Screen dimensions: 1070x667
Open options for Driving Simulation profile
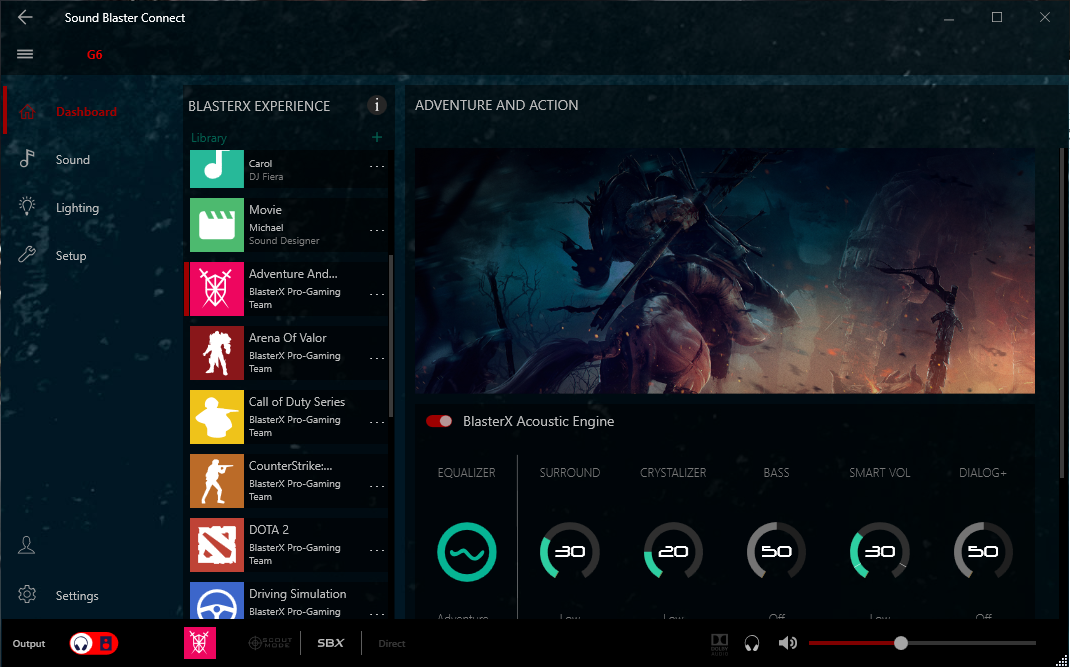click(x=377, y=612)
